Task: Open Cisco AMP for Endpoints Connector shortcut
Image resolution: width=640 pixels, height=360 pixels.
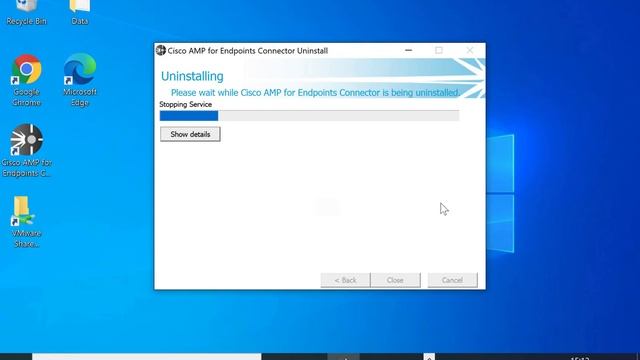Action: 27,151
